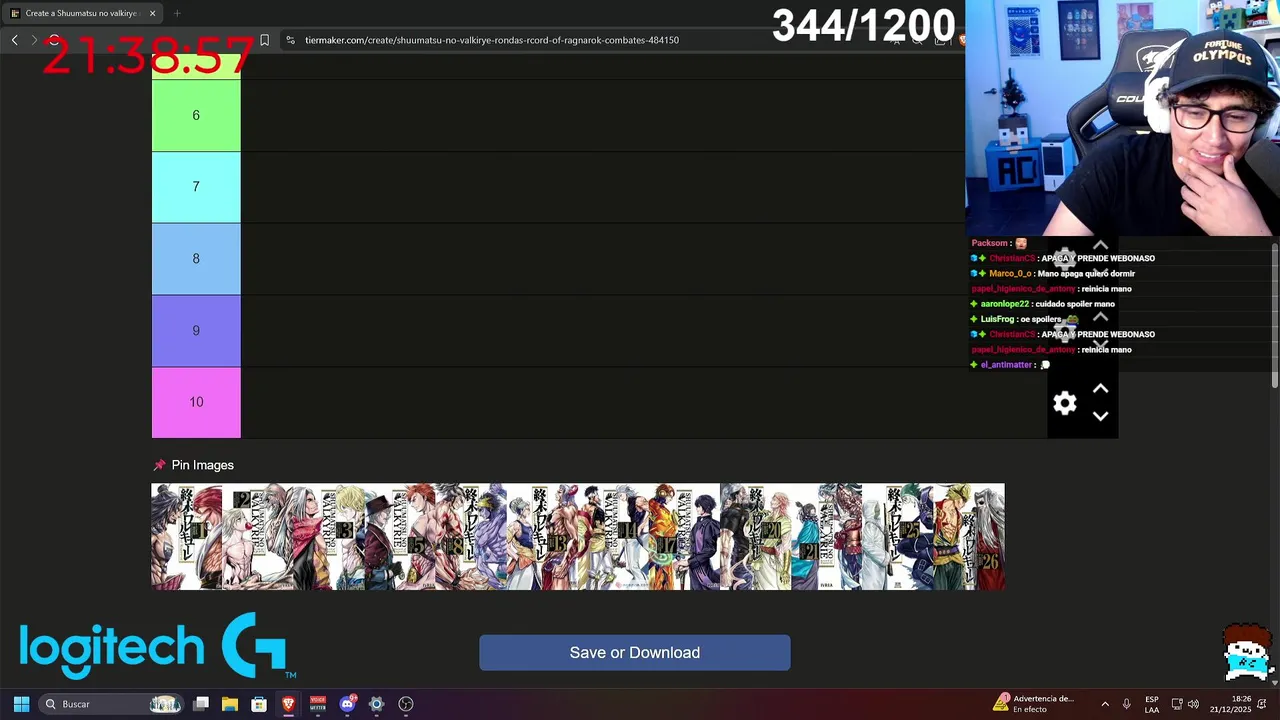Open File Explorer from the taskbar

230,704
